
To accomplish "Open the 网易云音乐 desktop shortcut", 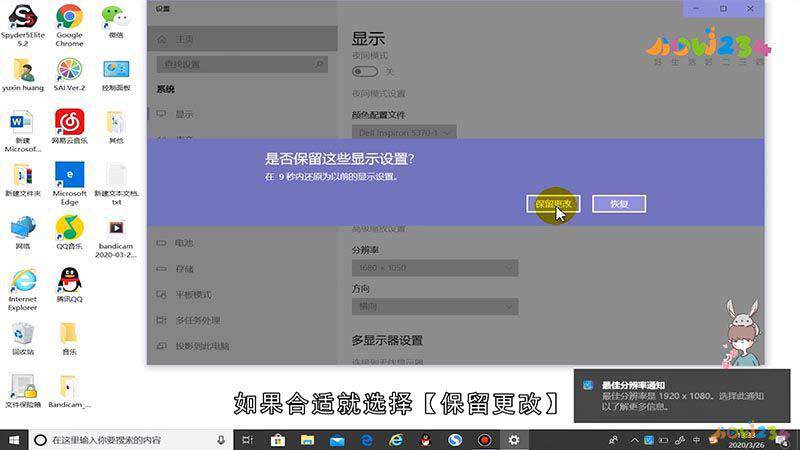I will point(69,127).
